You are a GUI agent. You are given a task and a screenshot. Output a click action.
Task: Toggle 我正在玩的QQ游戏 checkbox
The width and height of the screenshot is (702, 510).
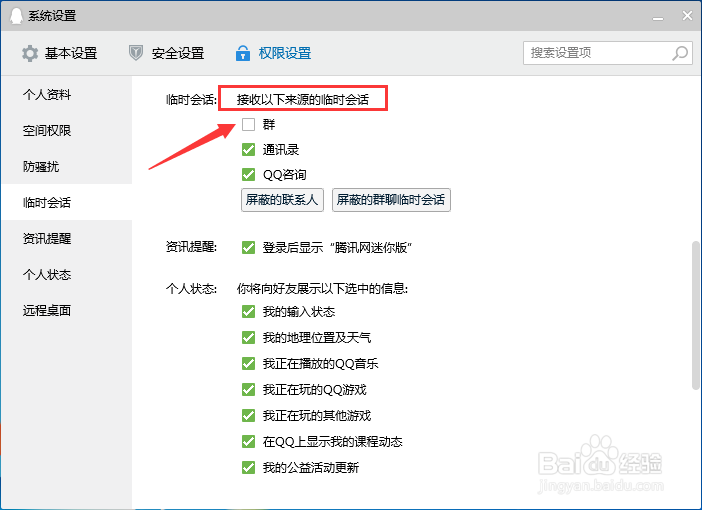(x=248, y=389)
